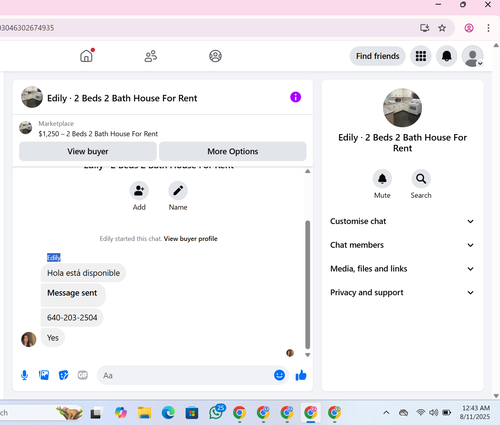The width and height of the screenshot is (500, 425).
Task: Click the Find friends button
Action: (377, 56)
